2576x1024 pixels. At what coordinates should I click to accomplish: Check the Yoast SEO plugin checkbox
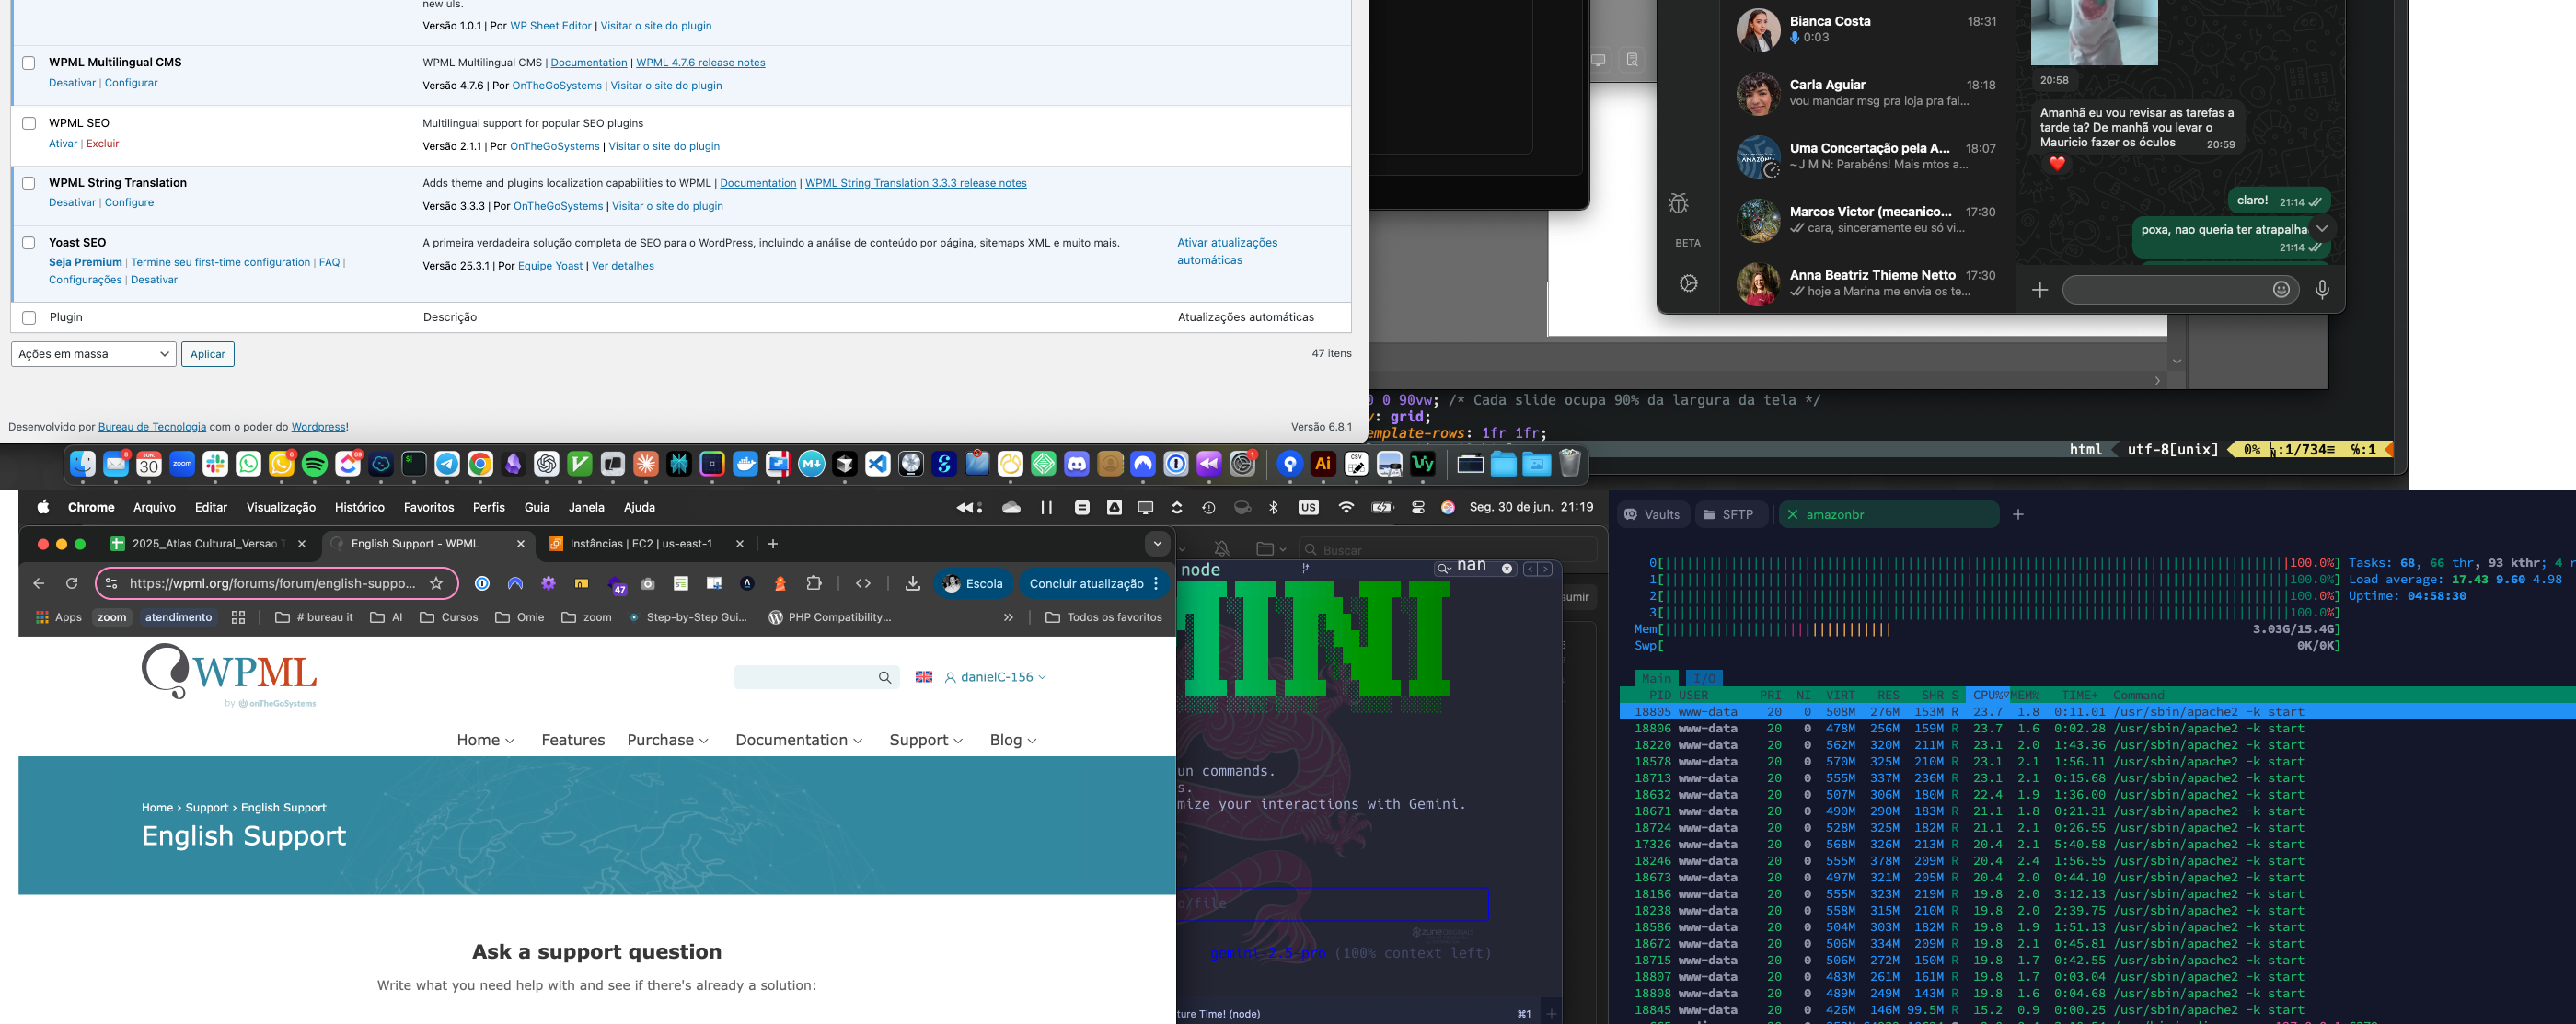(29, 243)
